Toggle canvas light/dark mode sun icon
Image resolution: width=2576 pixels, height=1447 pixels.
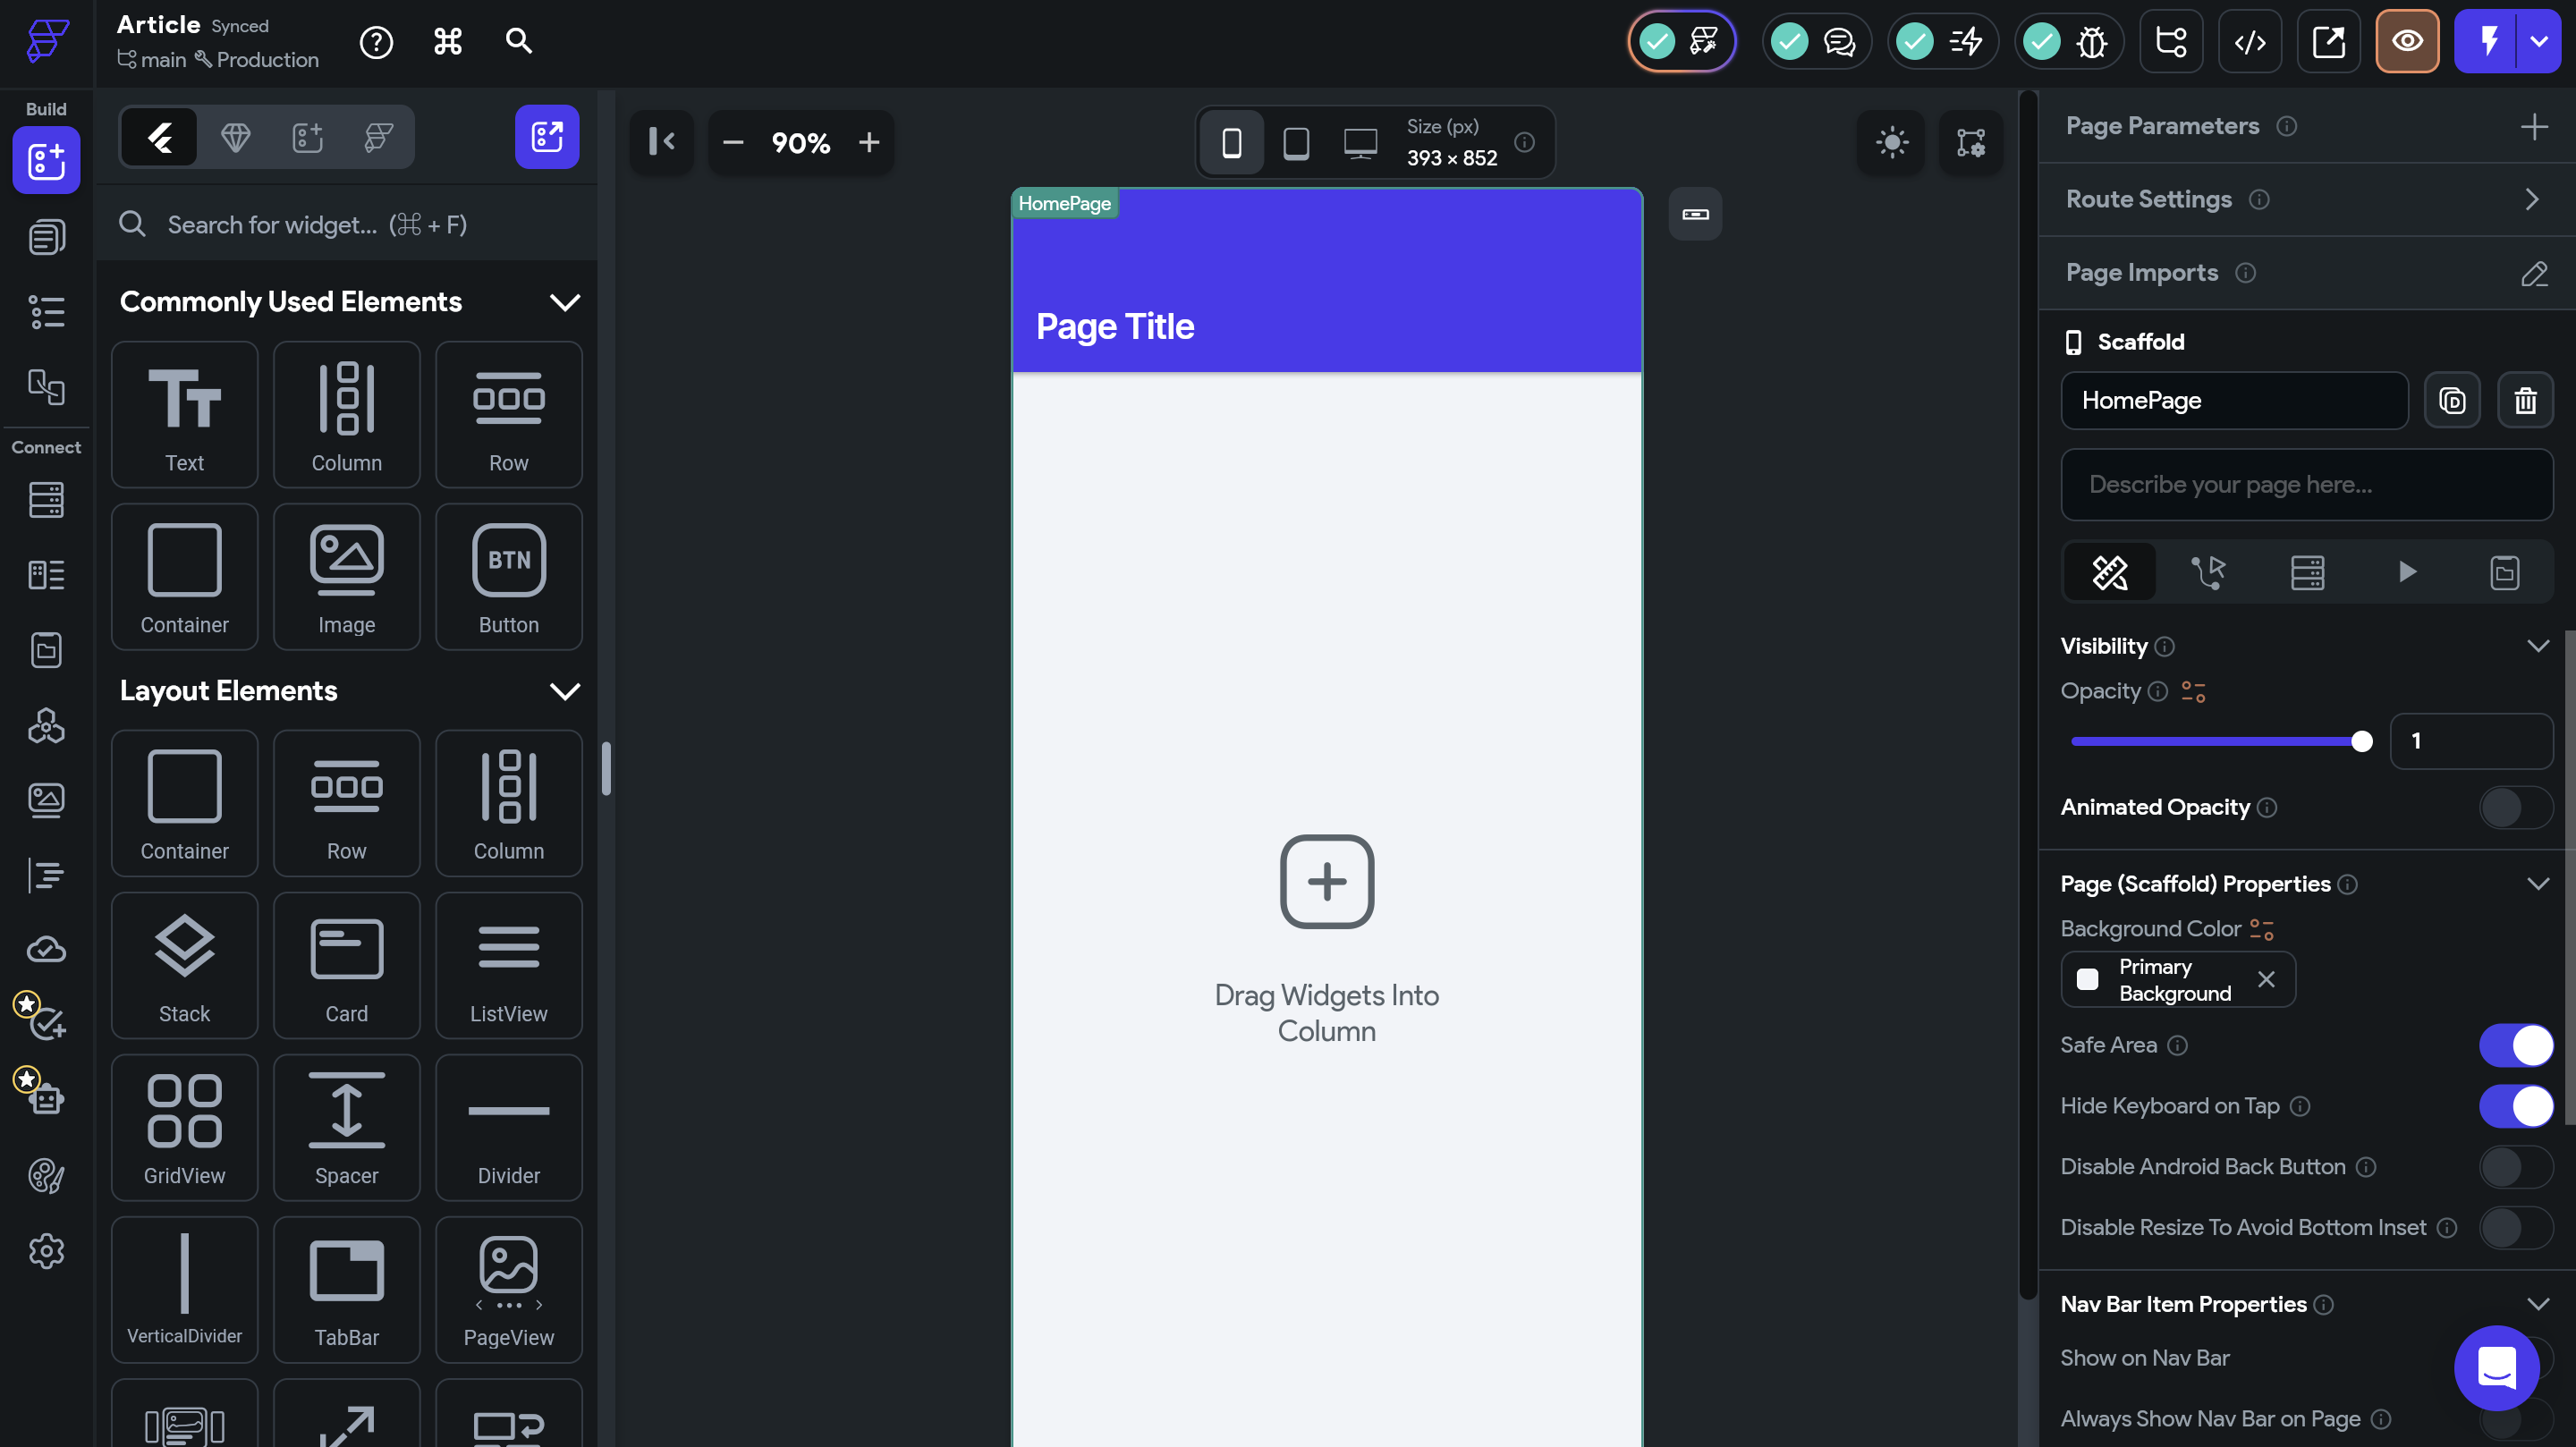[x=1891, y=143]
